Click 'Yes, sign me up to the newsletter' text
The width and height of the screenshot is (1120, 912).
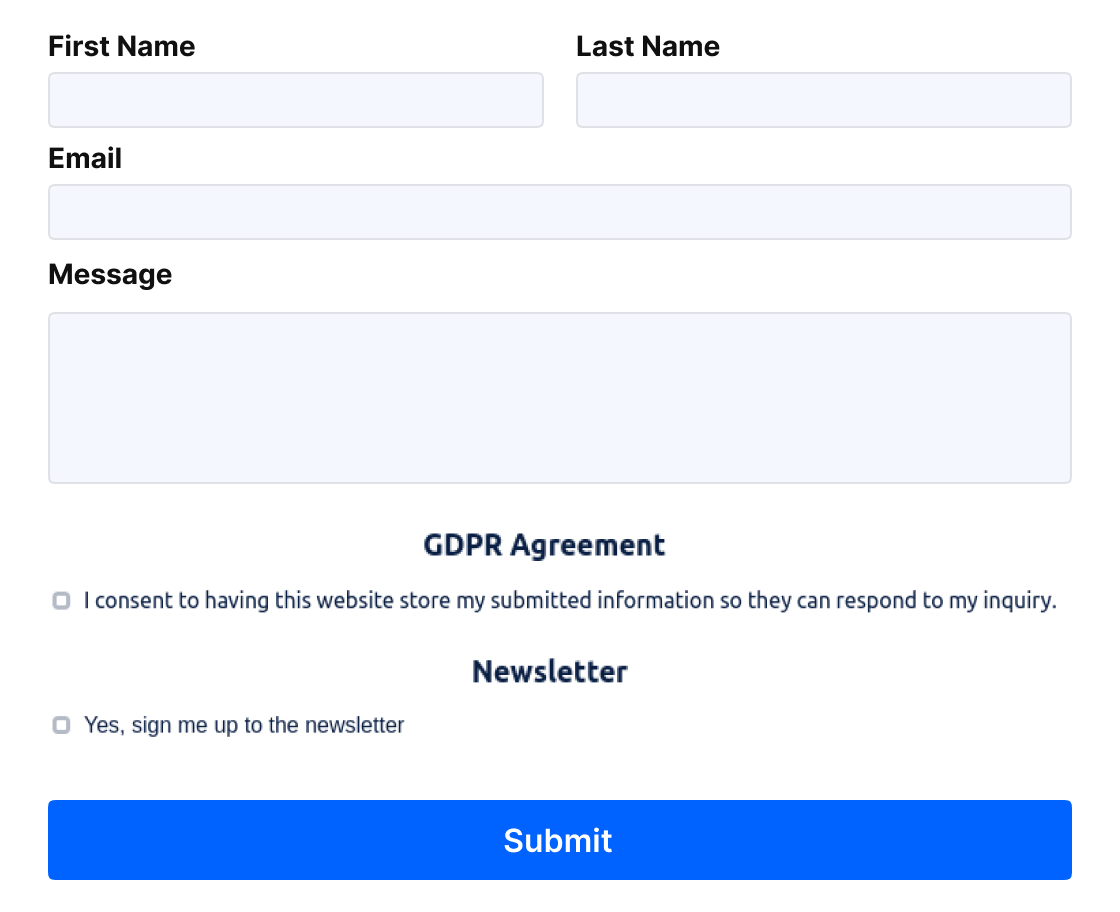click(244, 725)
